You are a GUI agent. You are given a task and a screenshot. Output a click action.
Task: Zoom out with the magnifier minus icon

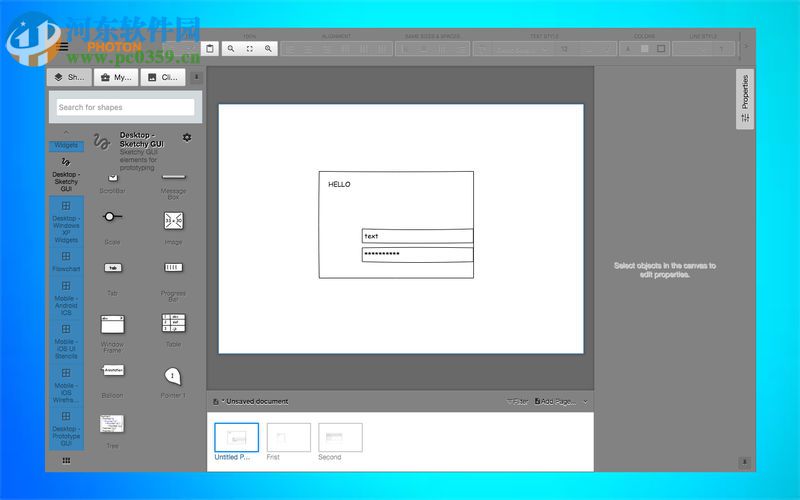coord(231,48)
